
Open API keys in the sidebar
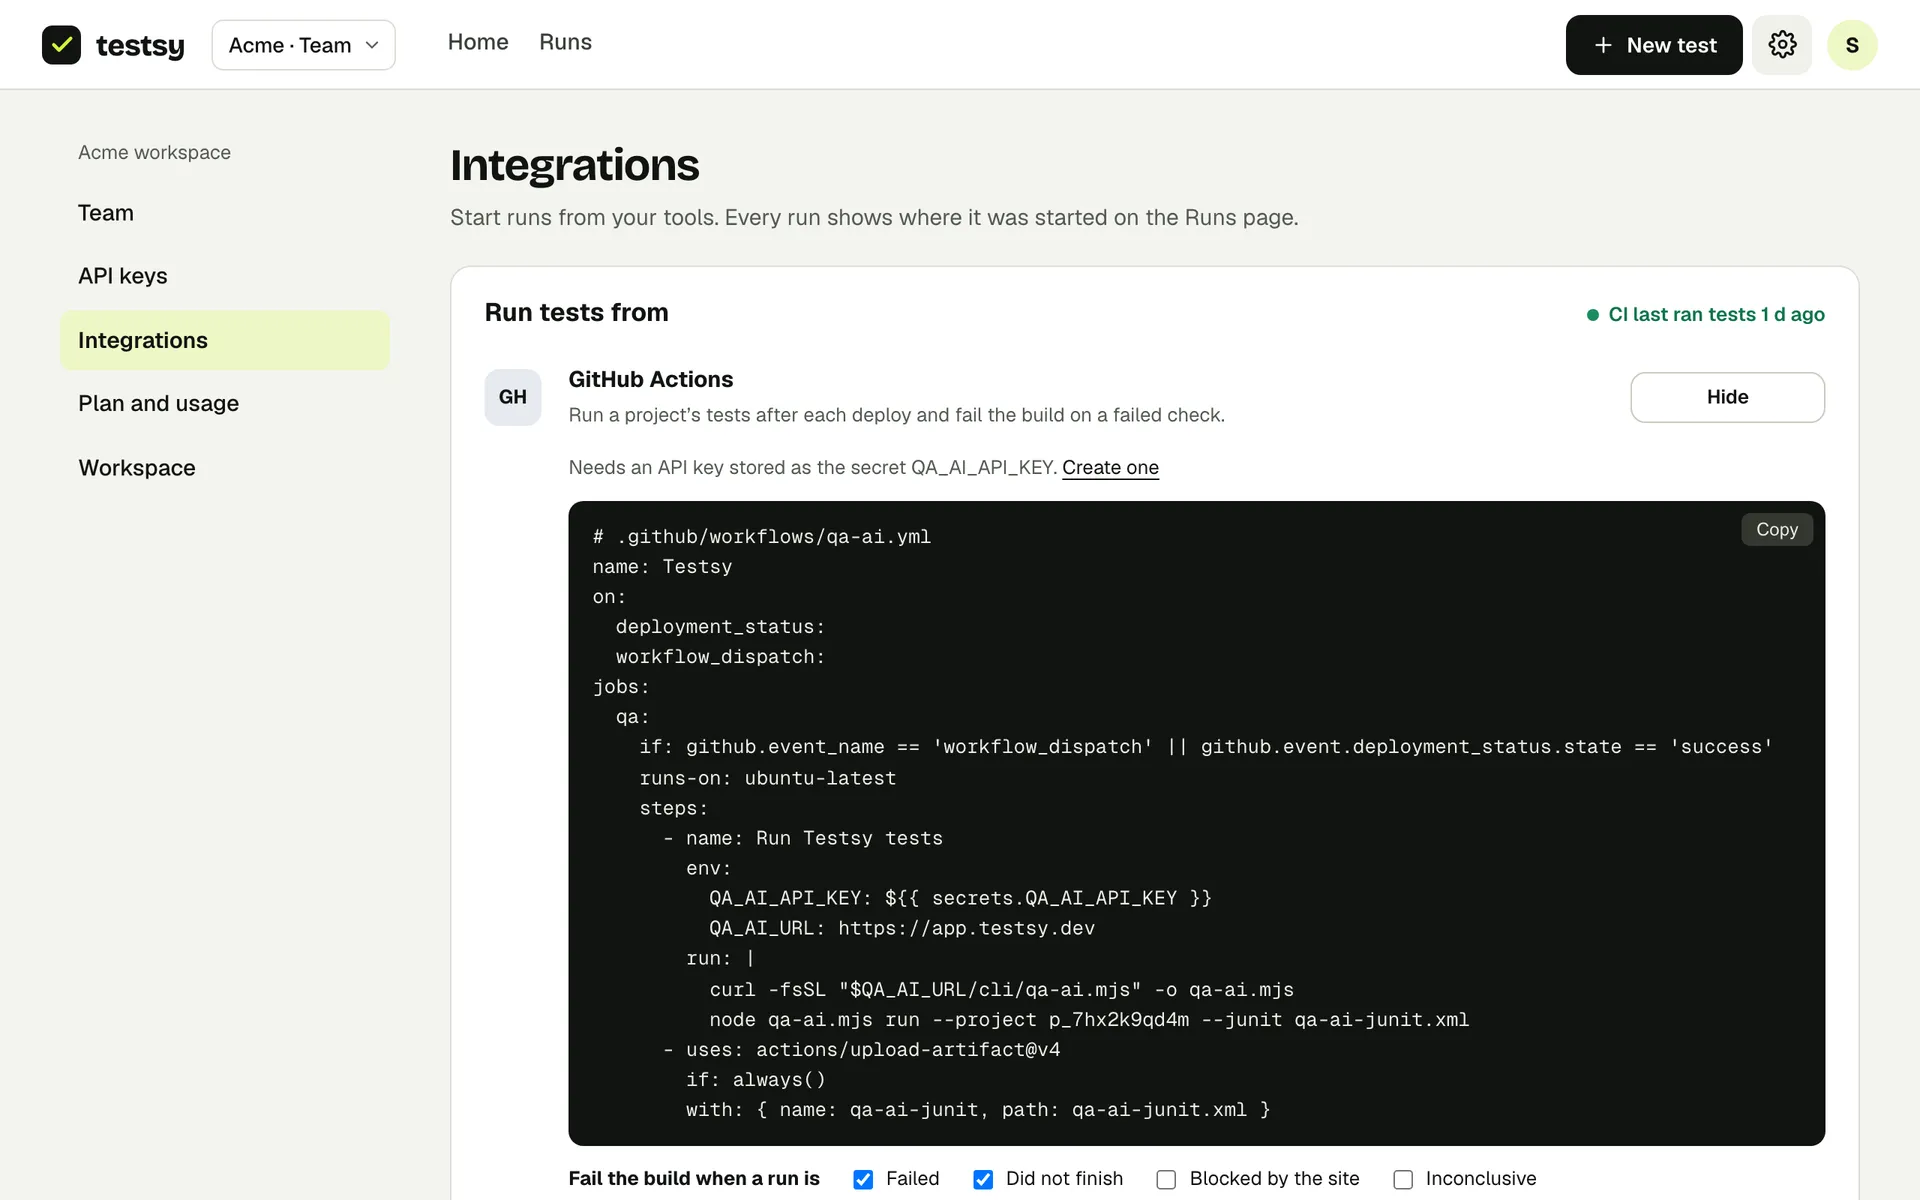(225, 276)
